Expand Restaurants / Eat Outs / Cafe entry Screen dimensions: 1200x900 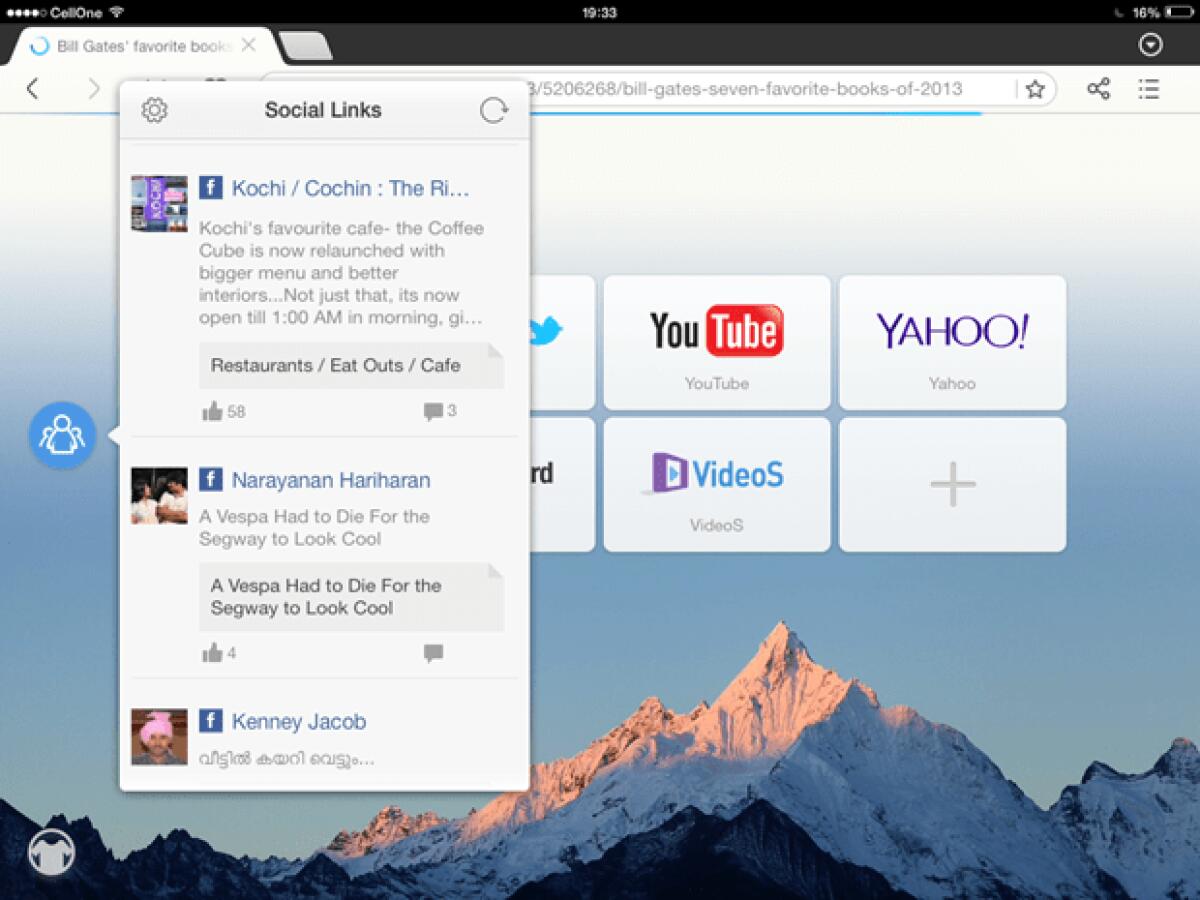coord(352,365)
